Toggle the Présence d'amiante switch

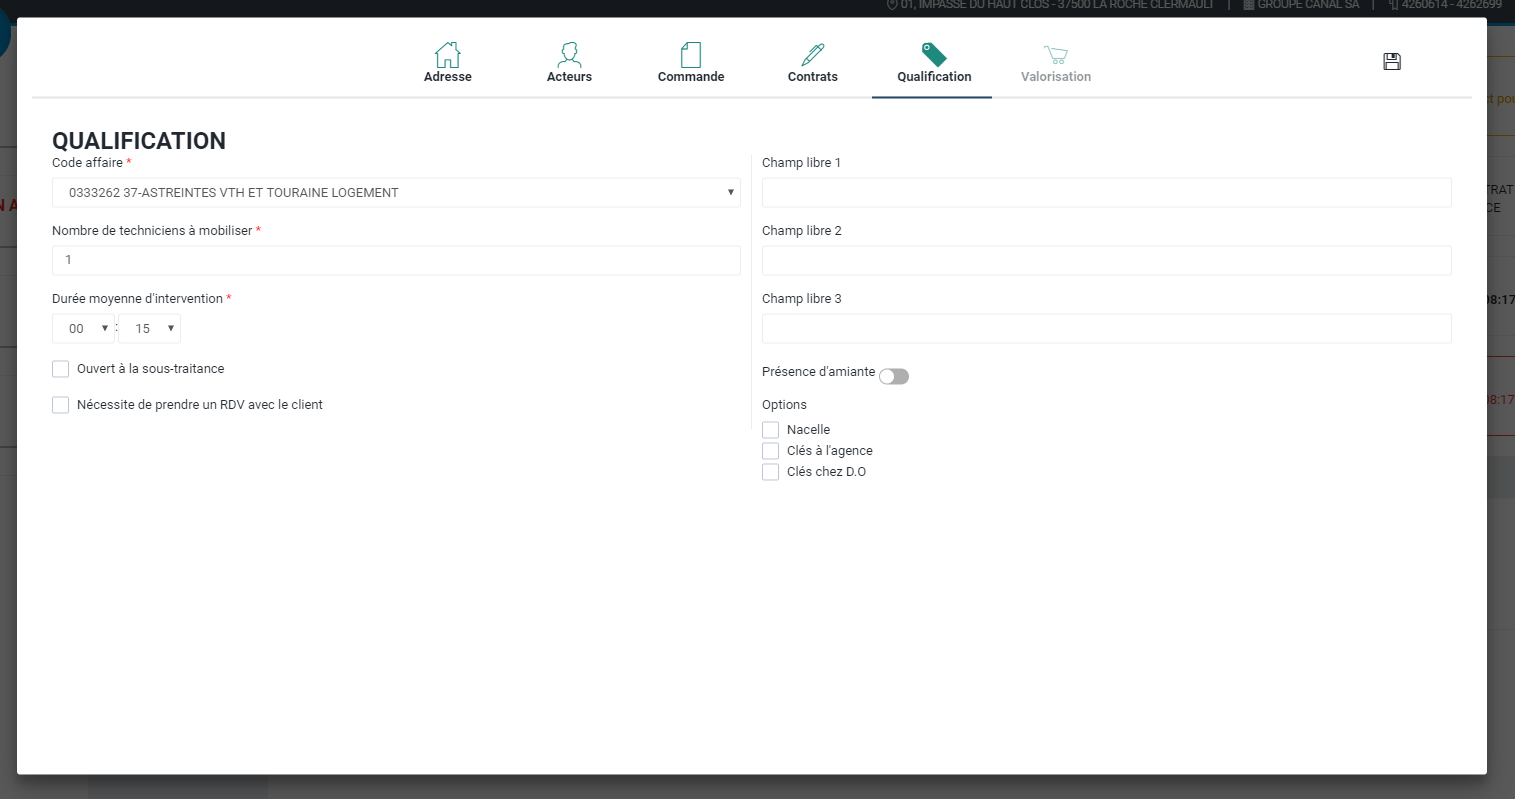(894, 376)
